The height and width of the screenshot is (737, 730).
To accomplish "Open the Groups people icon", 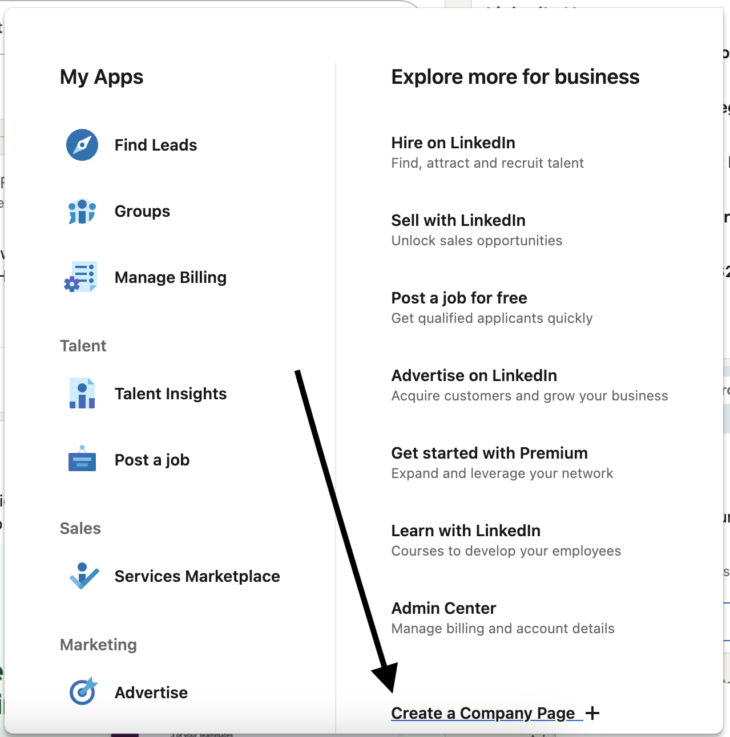I will [82, 211].
